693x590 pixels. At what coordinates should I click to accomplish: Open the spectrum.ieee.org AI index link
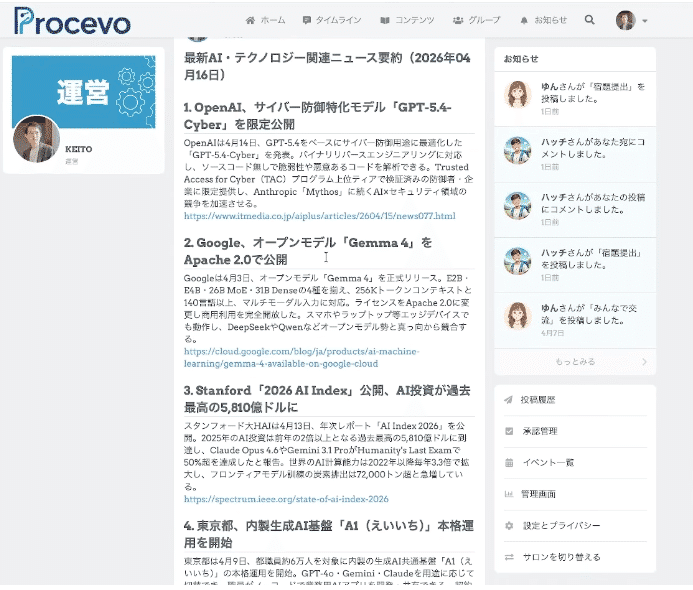[286, 499]
